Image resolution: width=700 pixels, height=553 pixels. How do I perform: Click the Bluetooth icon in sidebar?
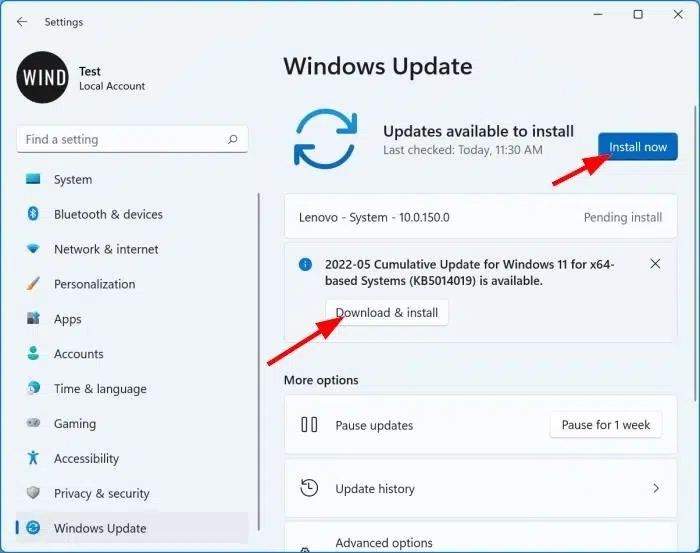tap(33, 214)
